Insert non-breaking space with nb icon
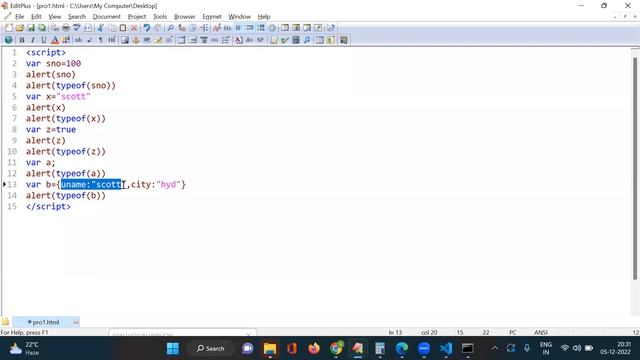The image size is (640, 360). pos(78,40)
